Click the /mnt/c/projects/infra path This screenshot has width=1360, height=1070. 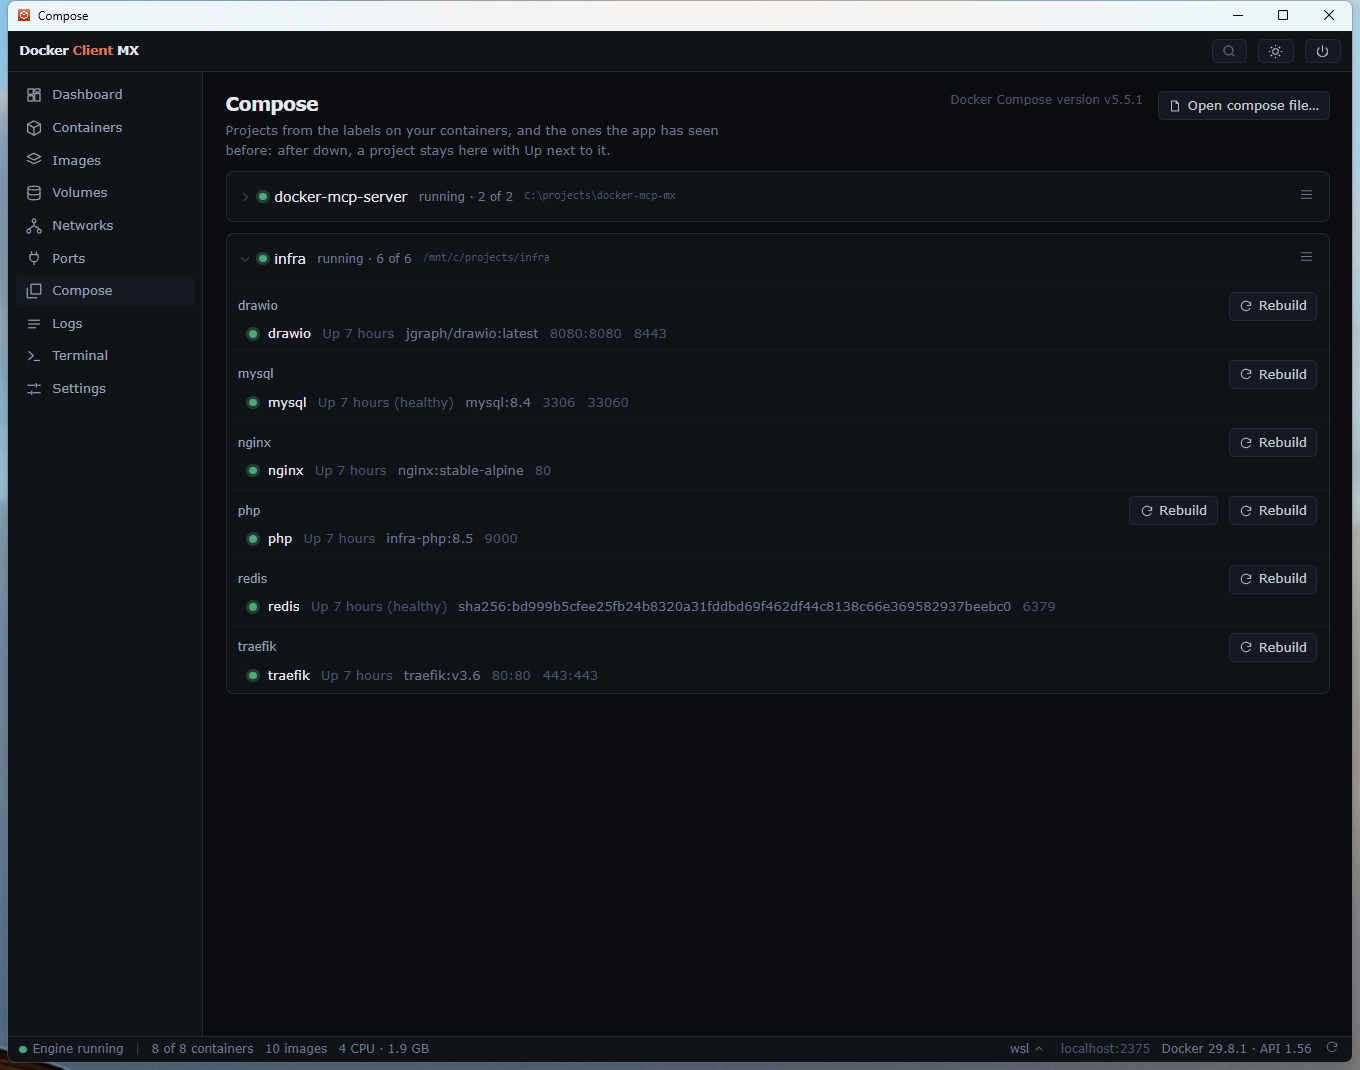[x=486, y=258]
